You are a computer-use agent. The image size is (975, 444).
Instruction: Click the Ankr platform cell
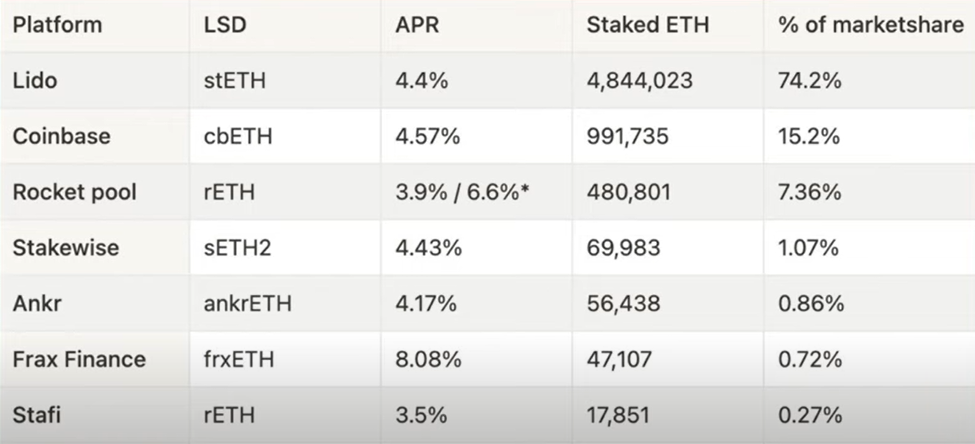(x=36, y=302)
